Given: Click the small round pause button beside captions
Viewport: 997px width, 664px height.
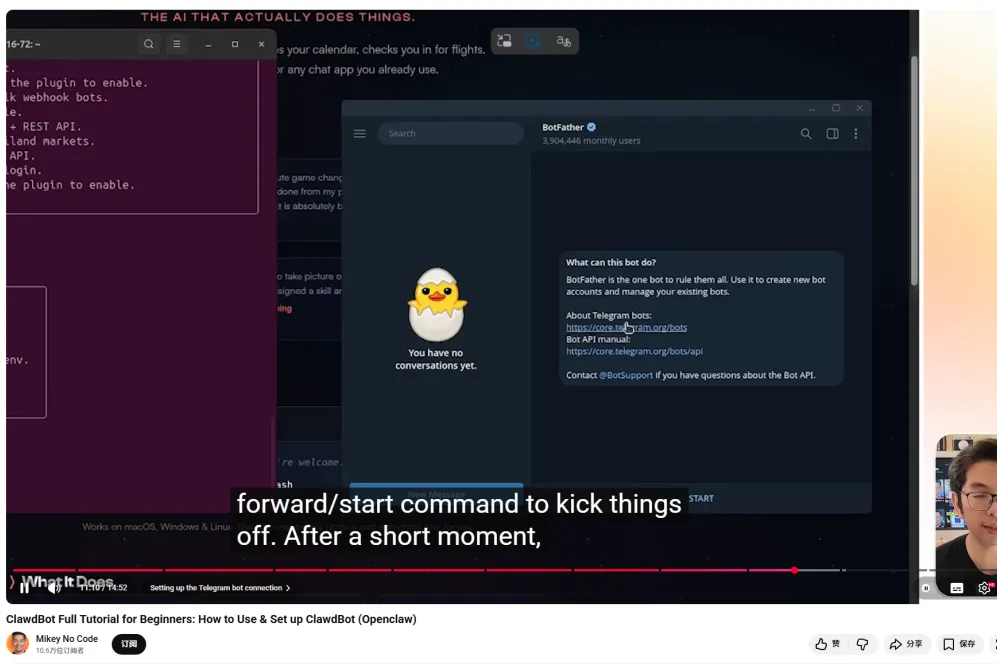Looking at the screenshot, I should (x=926, y=588).
